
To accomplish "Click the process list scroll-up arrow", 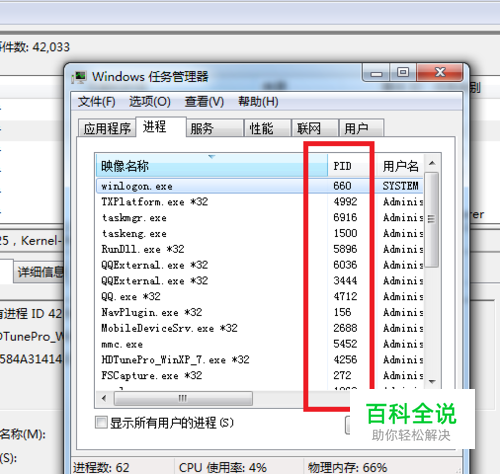I will coord(432,163).
